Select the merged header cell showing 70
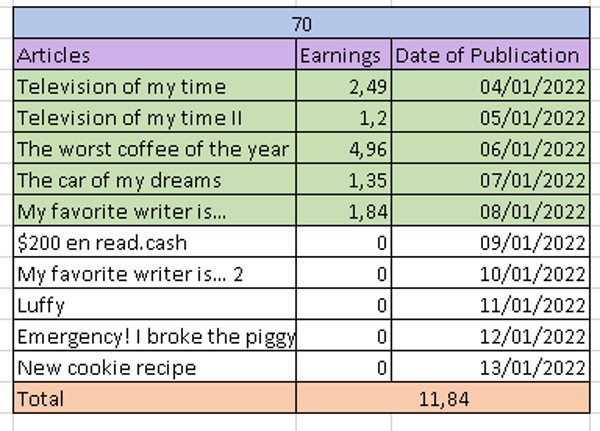This screenshot has height=431, width=600. click(x=302, y=23)
